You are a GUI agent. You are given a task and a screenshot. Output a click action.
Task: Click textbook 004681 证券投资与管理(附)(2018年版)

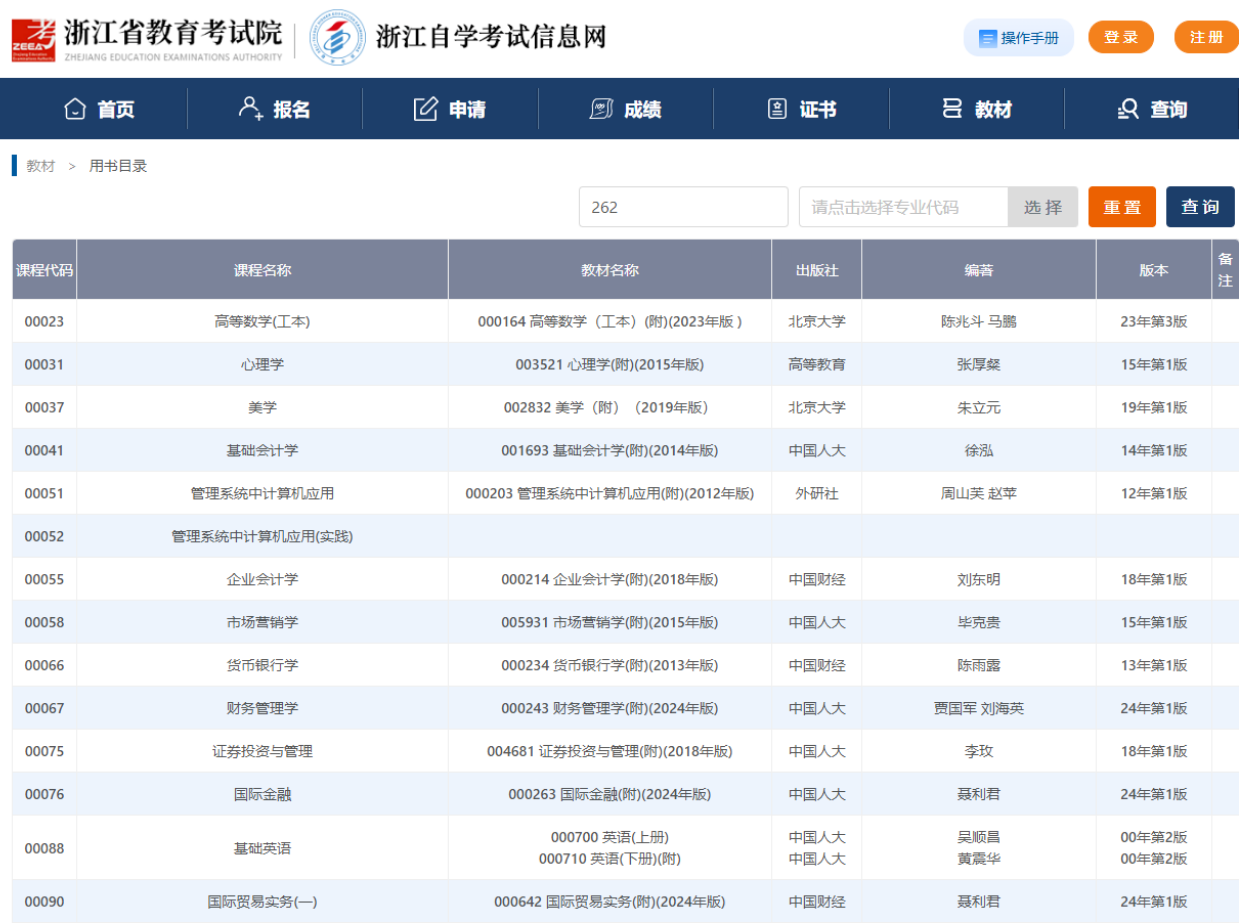[610, 751]
